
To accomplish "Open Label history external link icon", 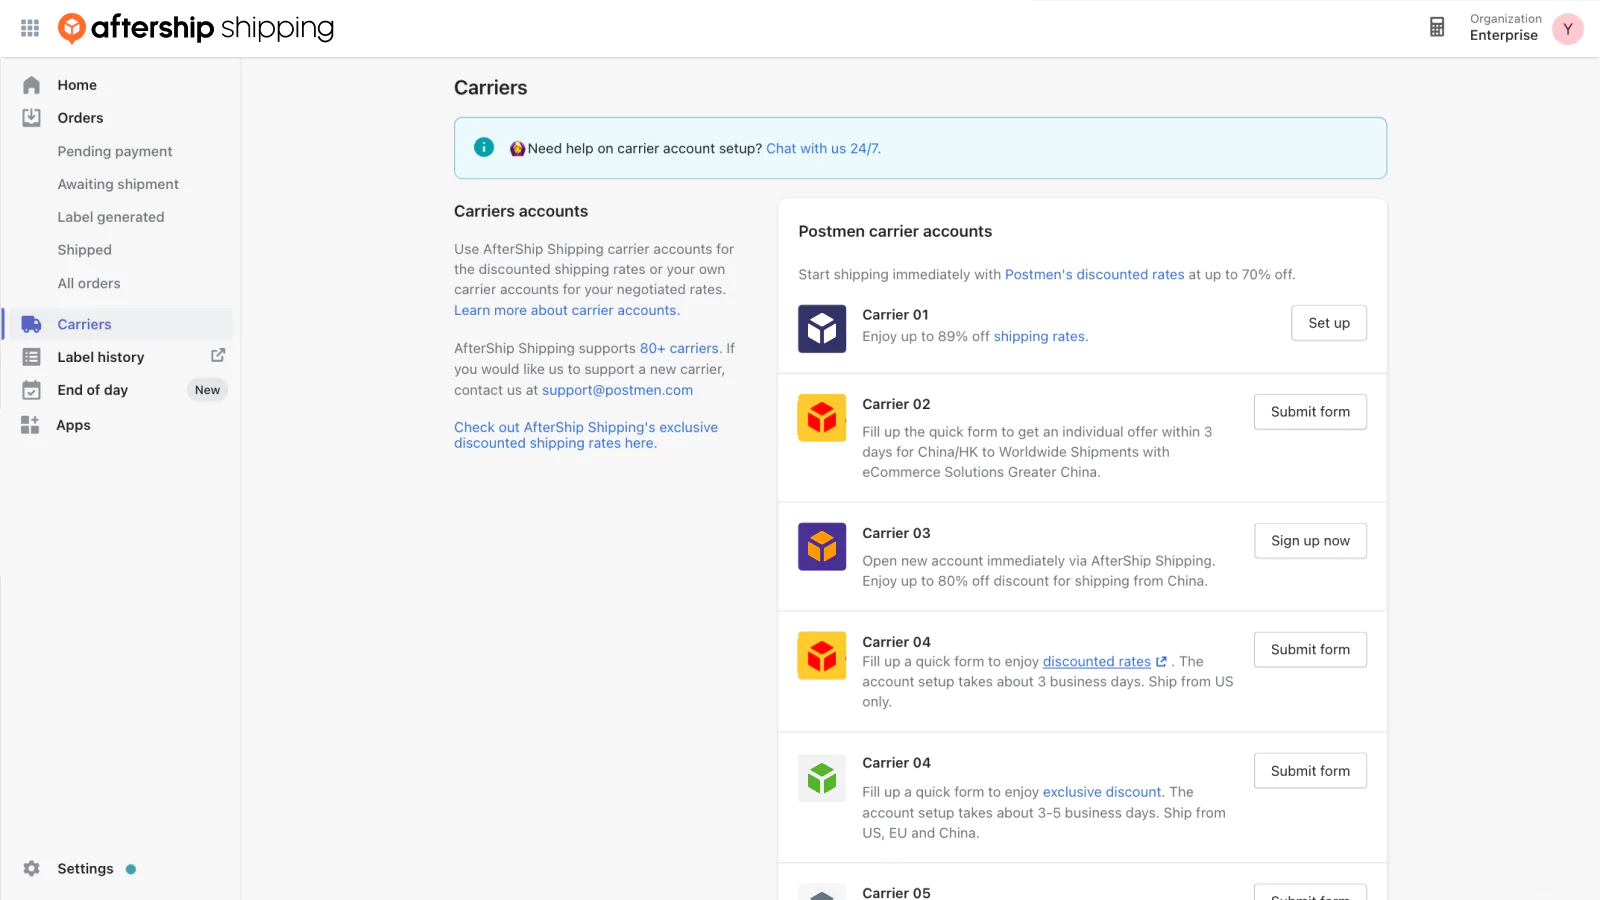I will (x=218, y=356).
